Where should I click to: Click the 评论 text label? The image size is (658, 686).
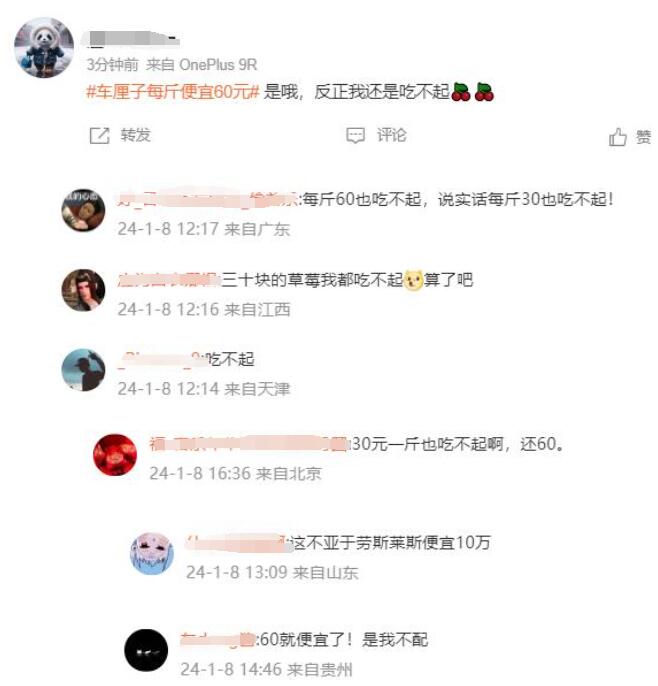click(x=392, y=135)
